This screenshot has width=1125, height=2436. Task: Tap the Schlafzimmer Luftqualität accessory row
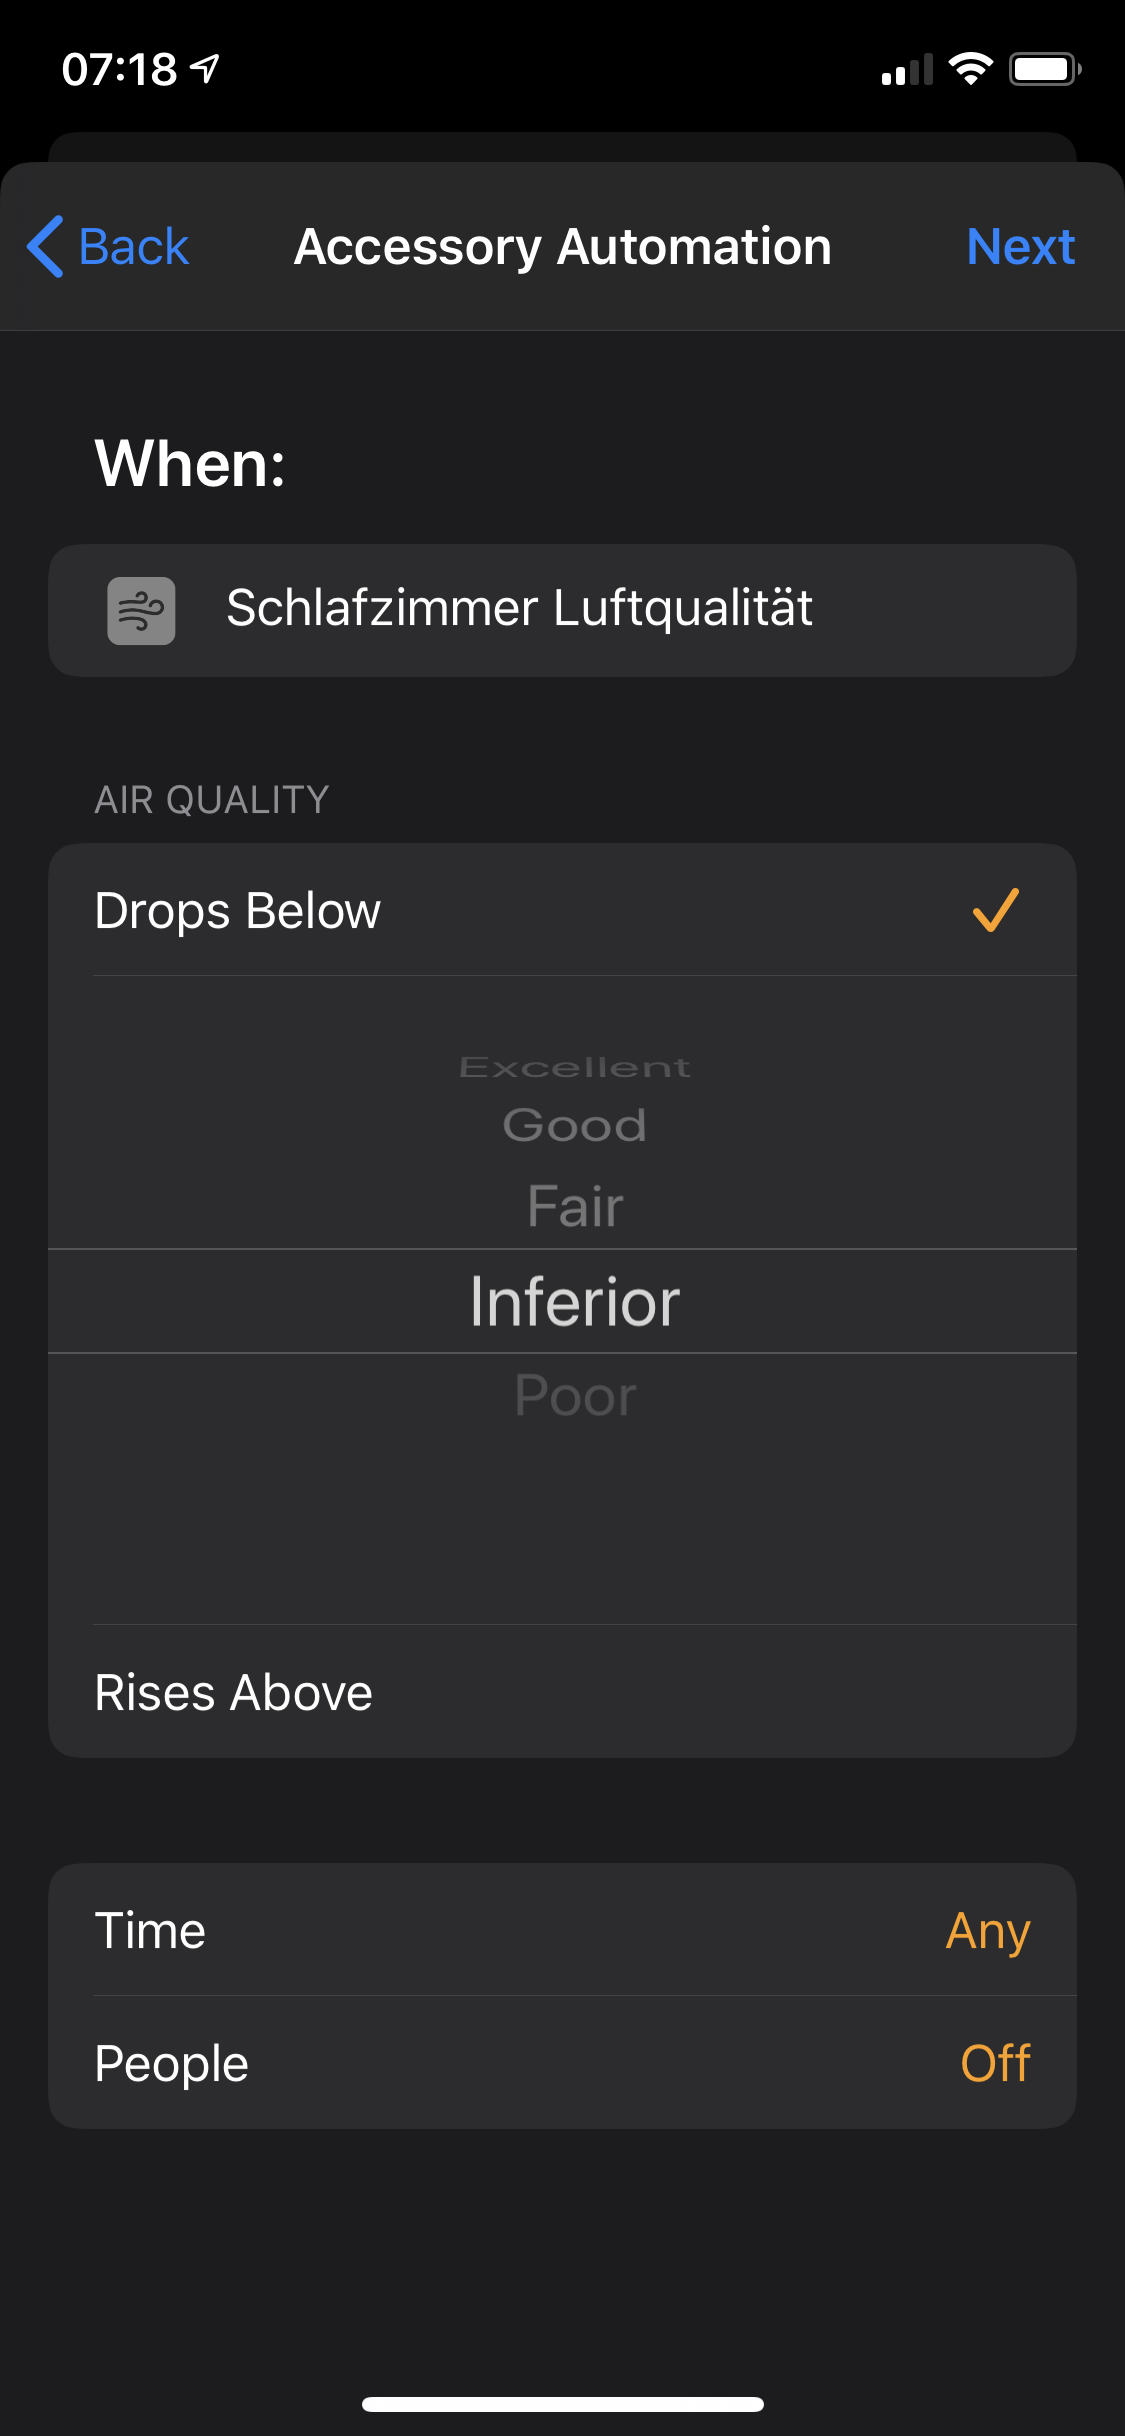click(x=562, y=610)
